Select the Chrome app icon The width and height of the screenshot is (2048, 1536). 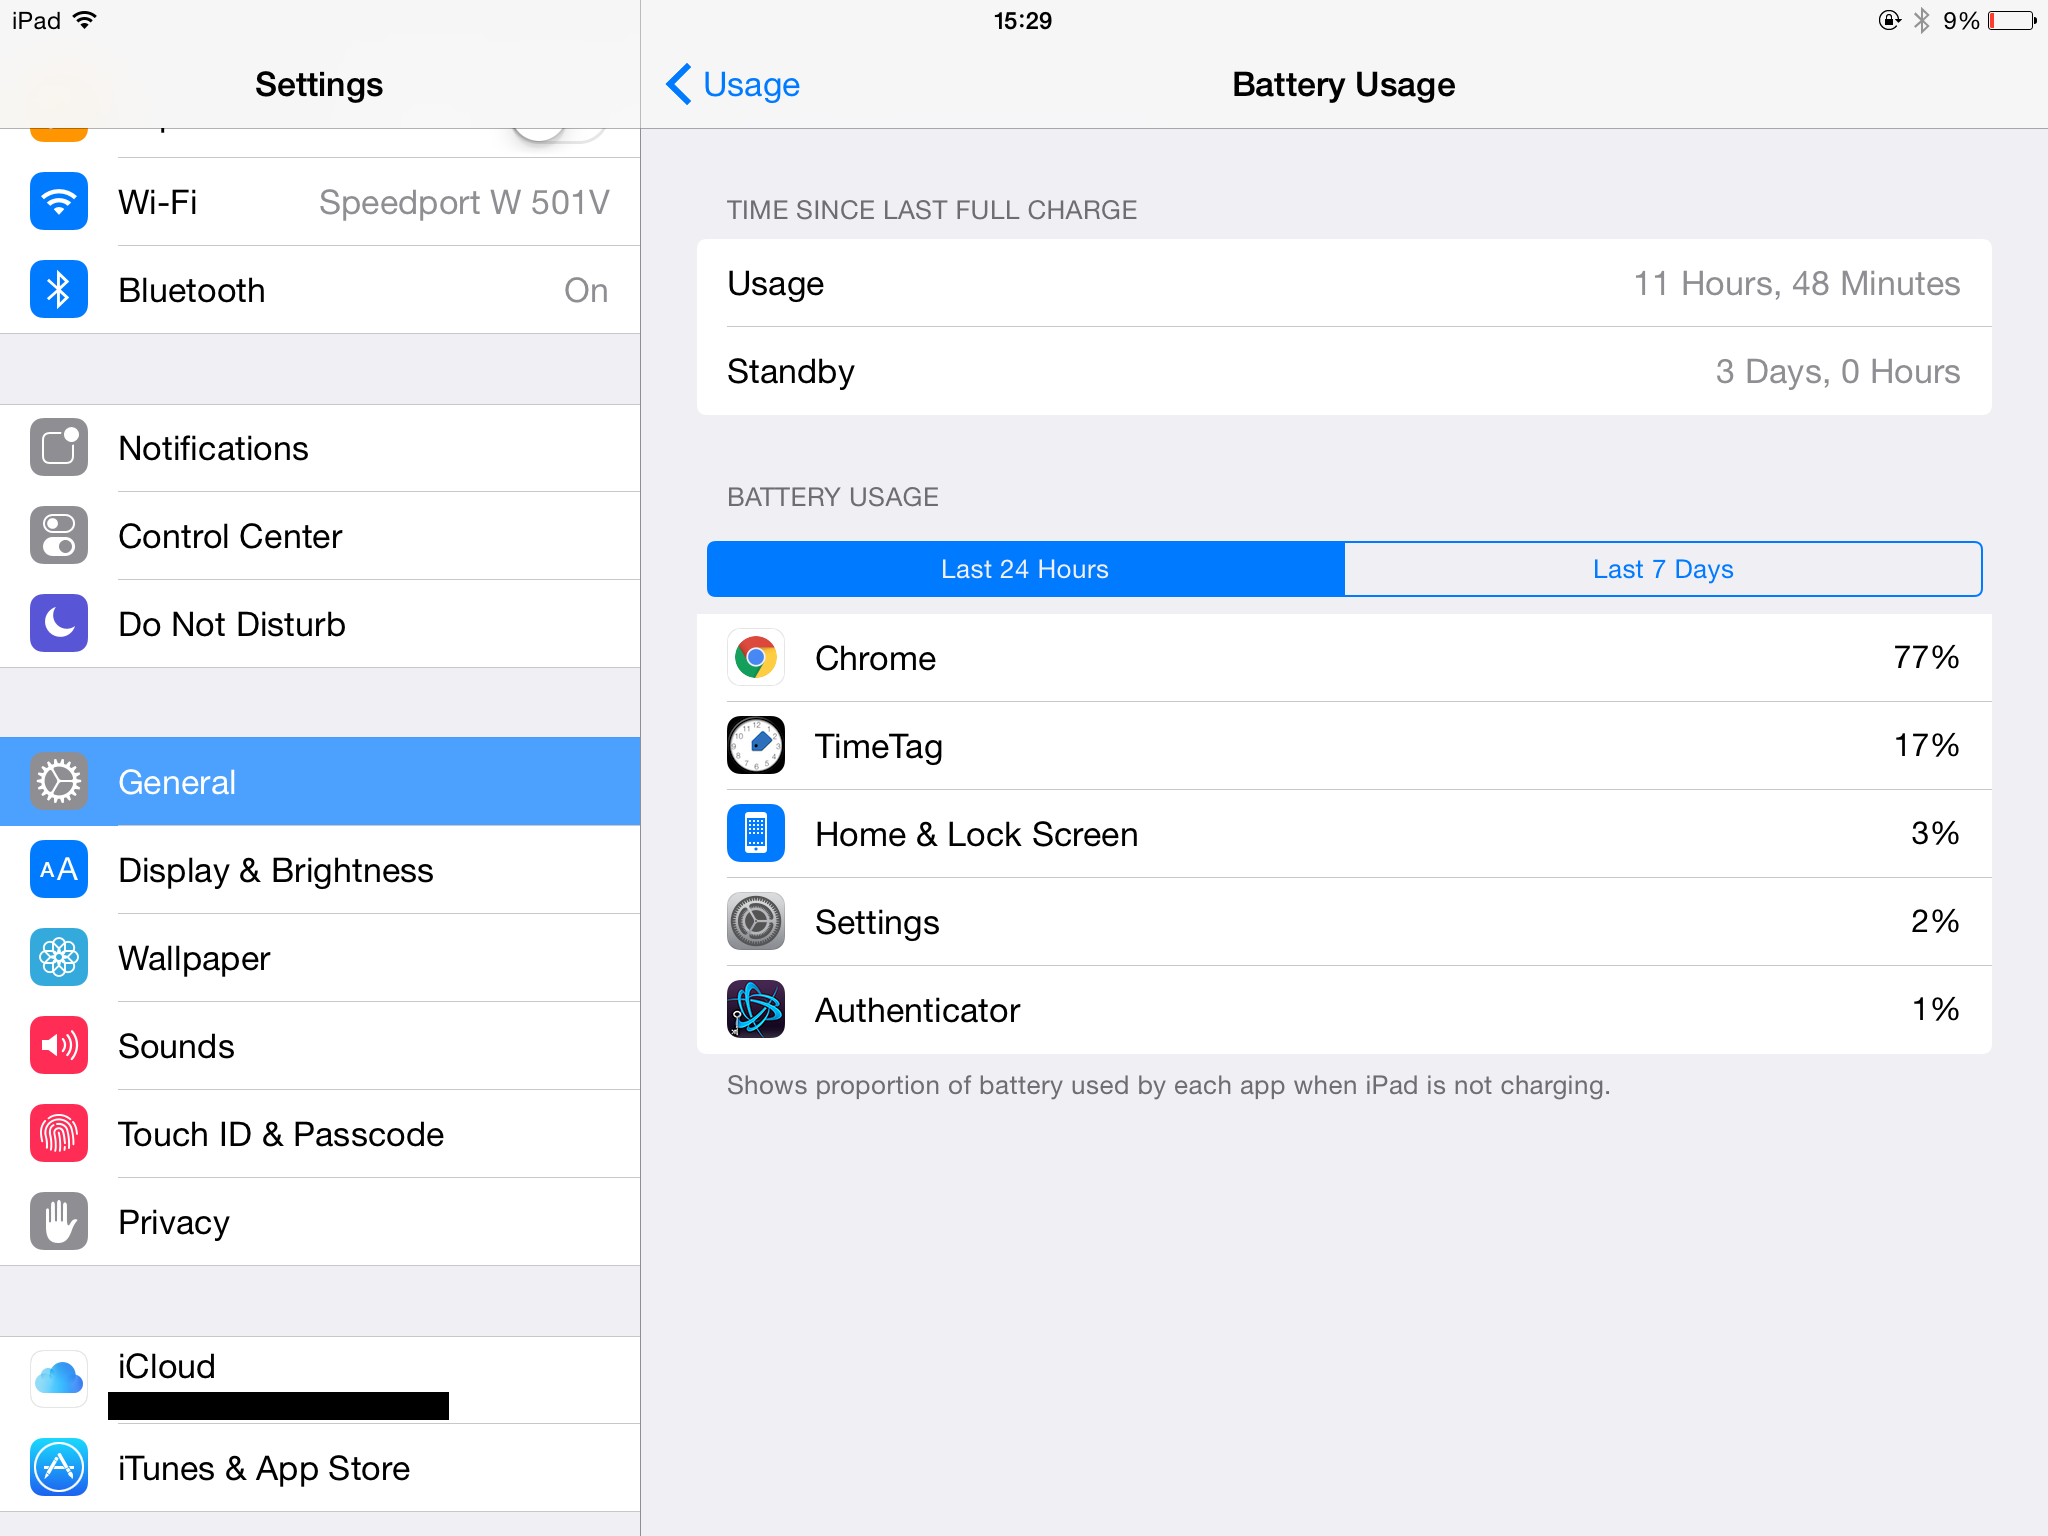pyautogui.click(x=756, y=658)
